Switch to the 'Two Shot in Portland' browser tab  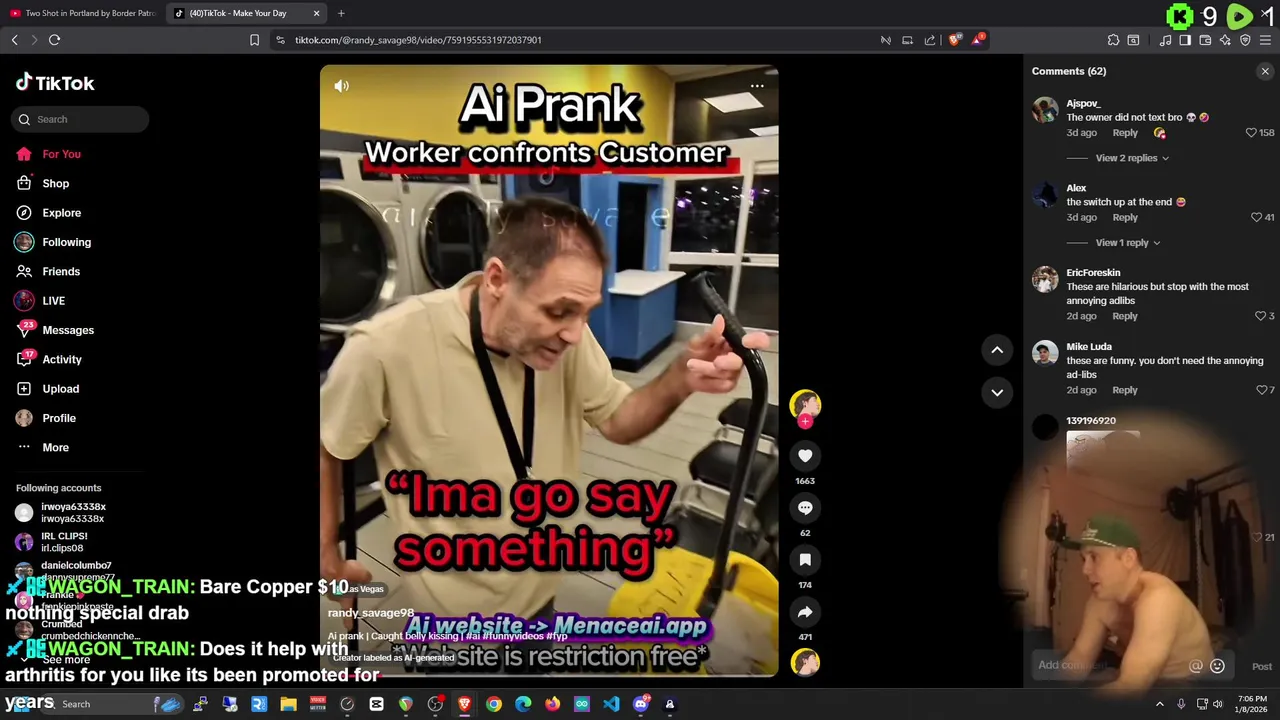point(82,13)
